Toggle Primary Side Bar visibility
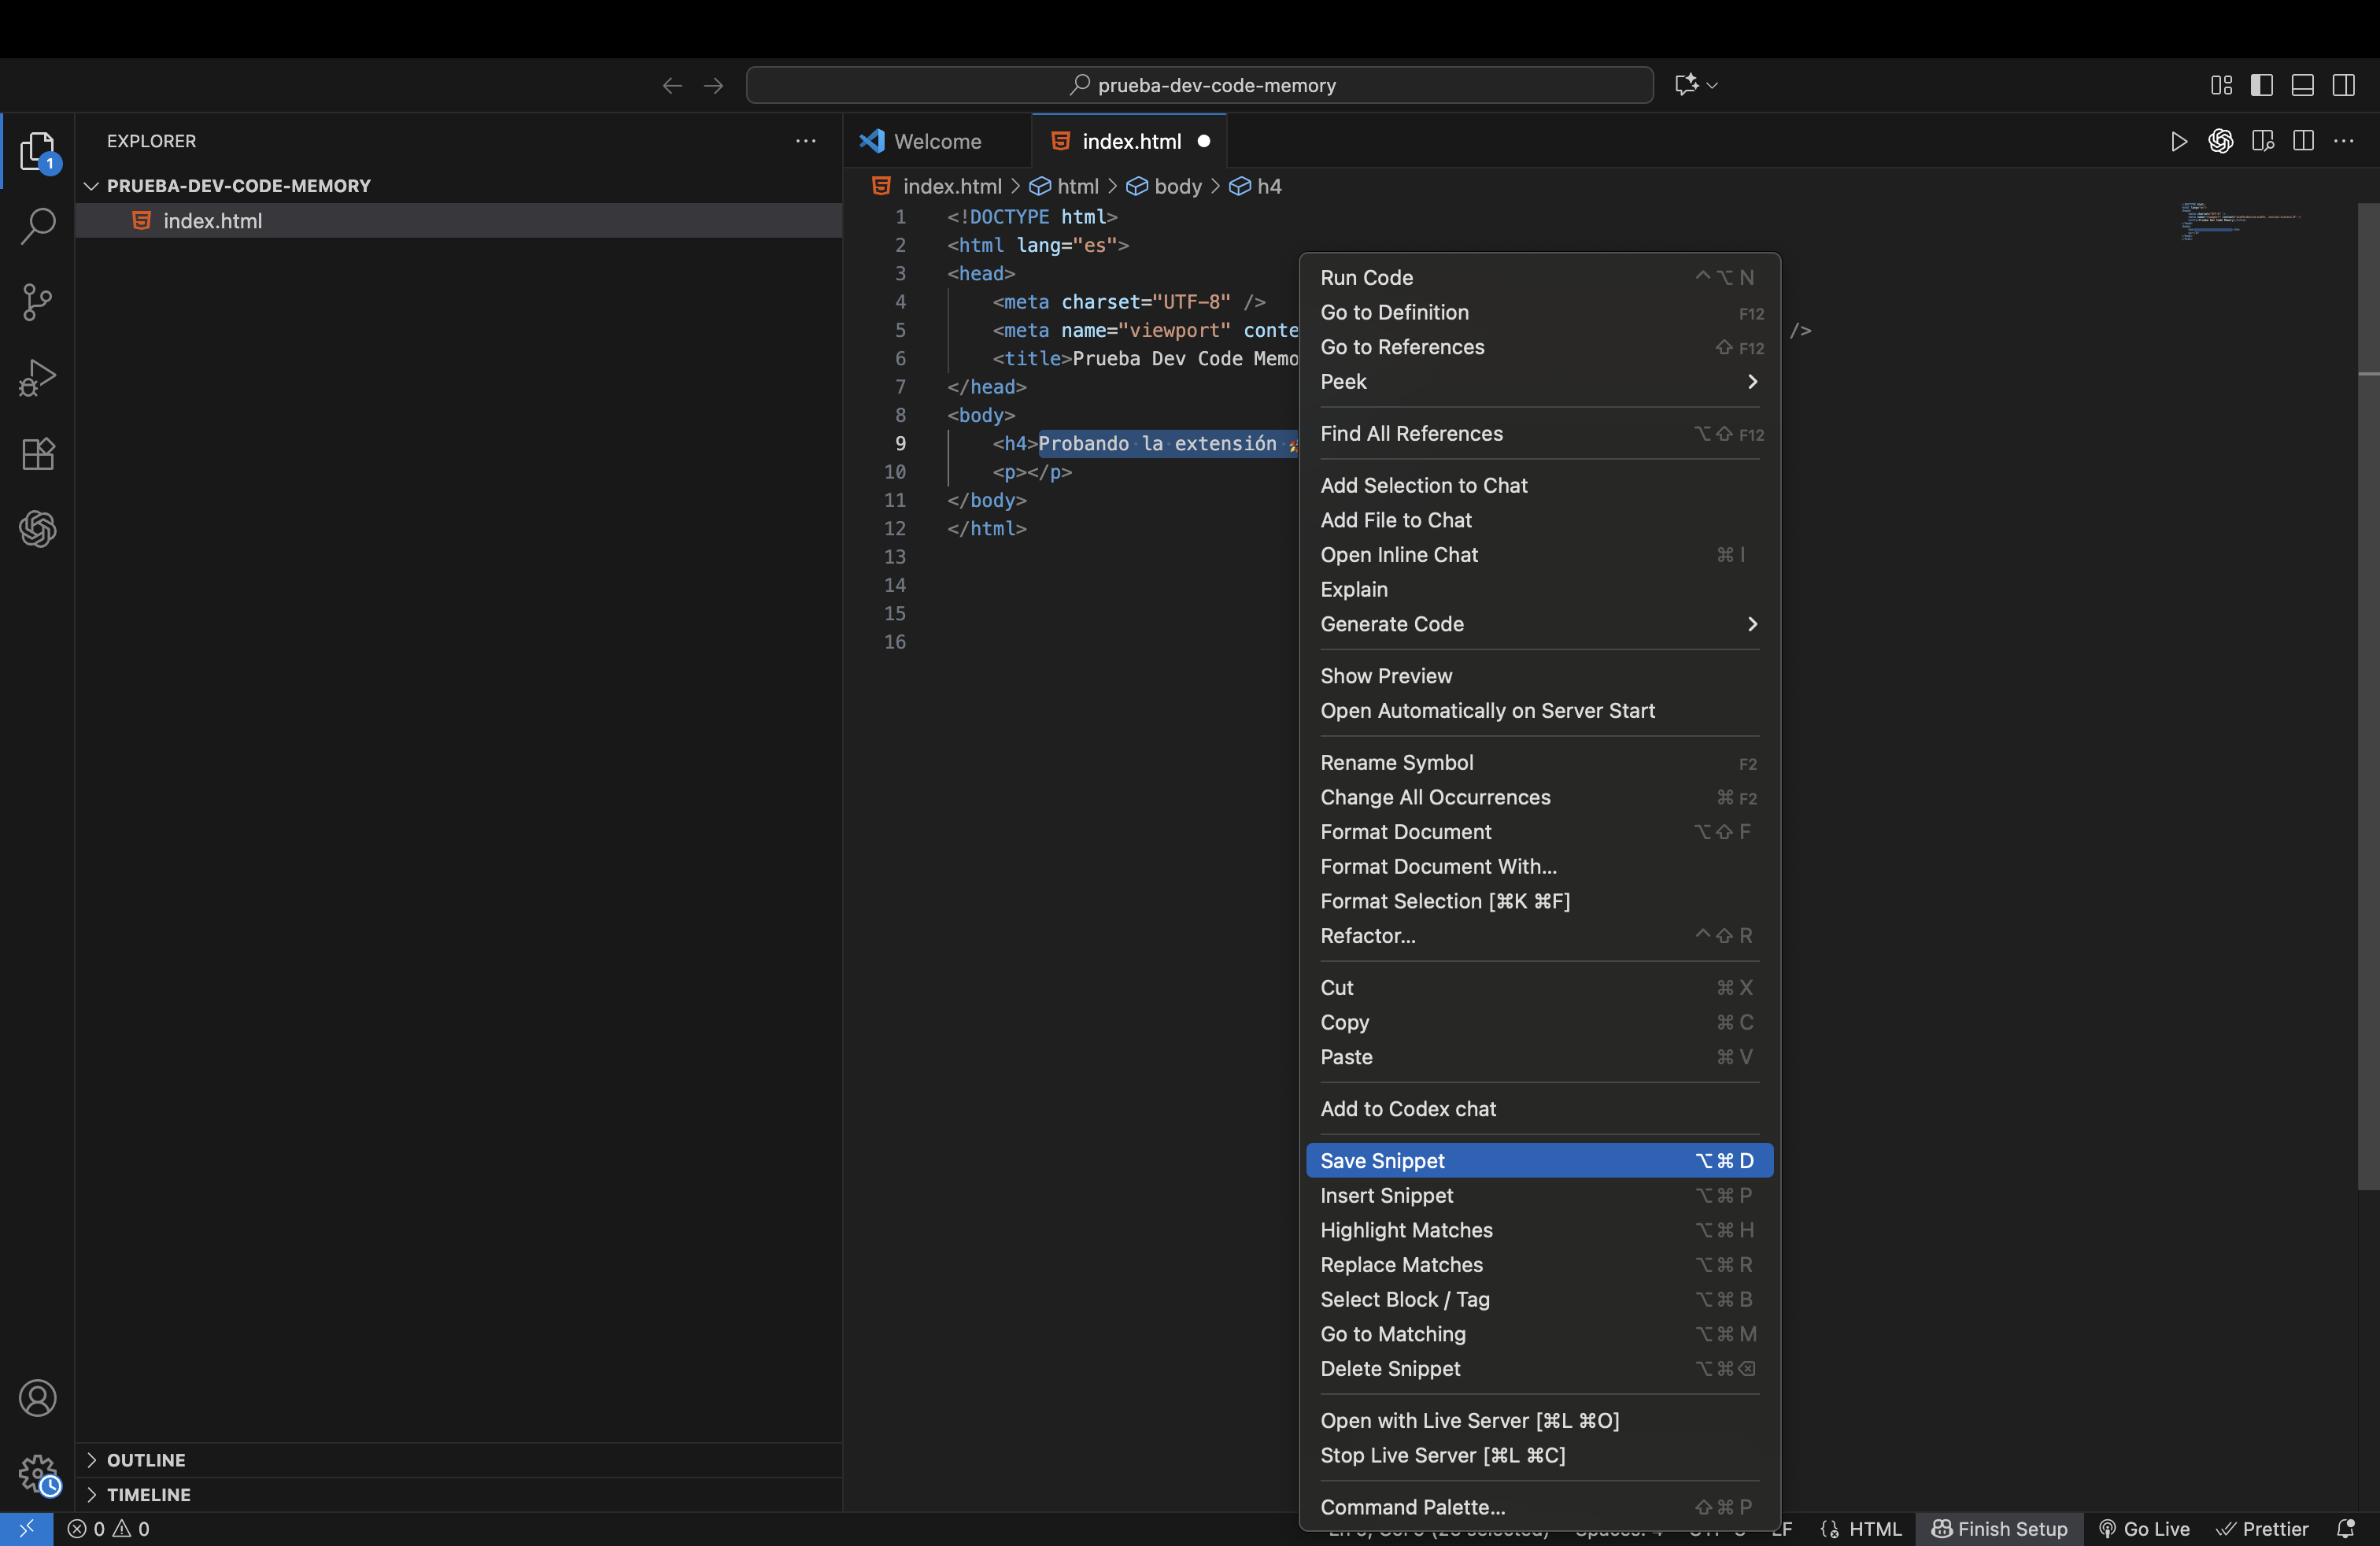 [x=2262, y=85]
